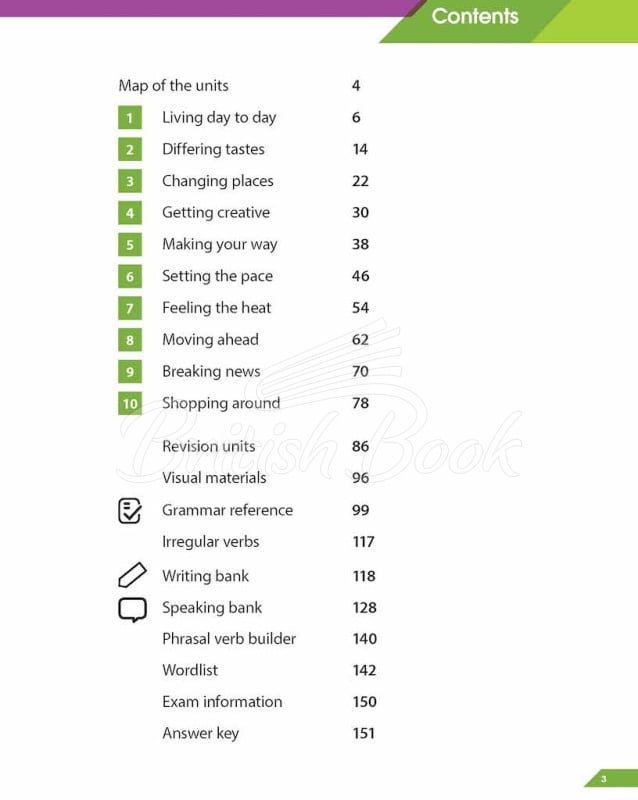Screen dimensions: 638x800
Task: Open the Setting the pace entry
Action: 217,276
